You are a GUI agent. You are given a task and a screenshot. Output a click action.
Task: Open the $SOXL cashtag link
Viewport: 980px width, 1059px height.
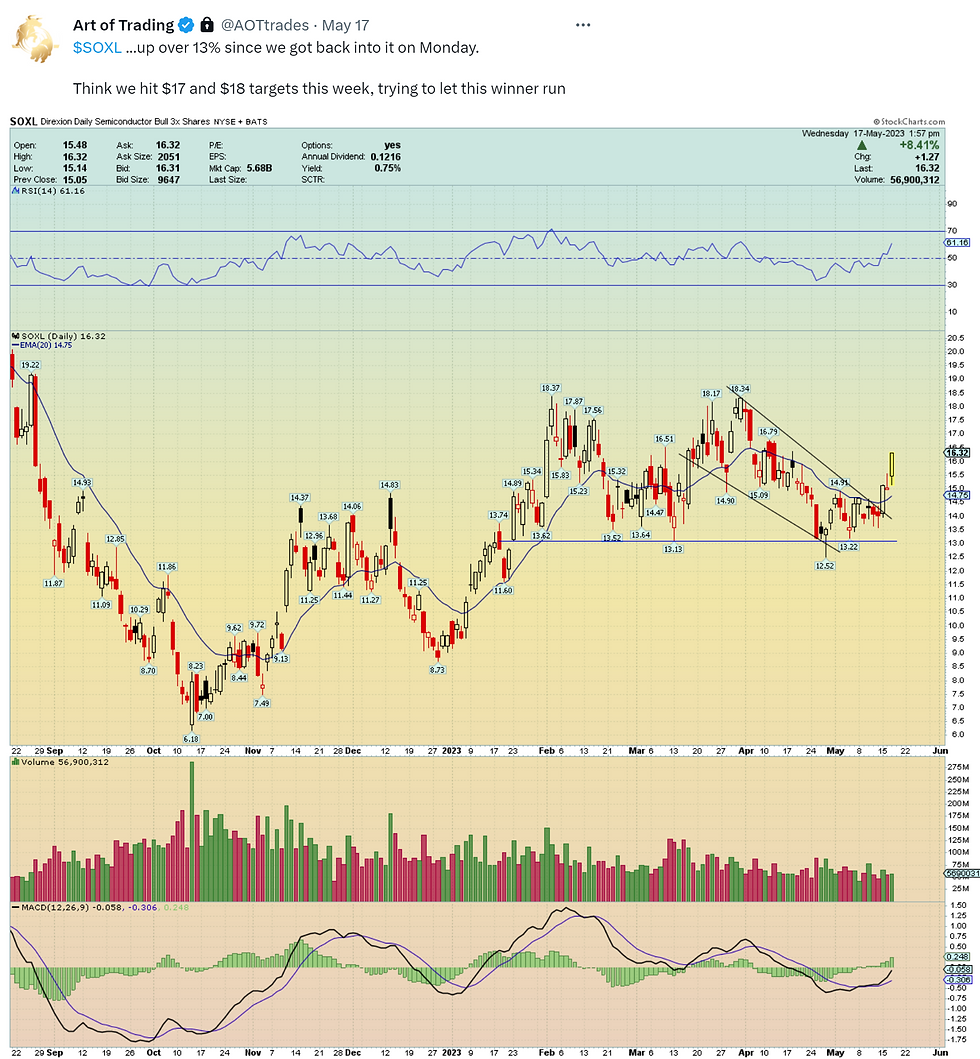(97, 48)
